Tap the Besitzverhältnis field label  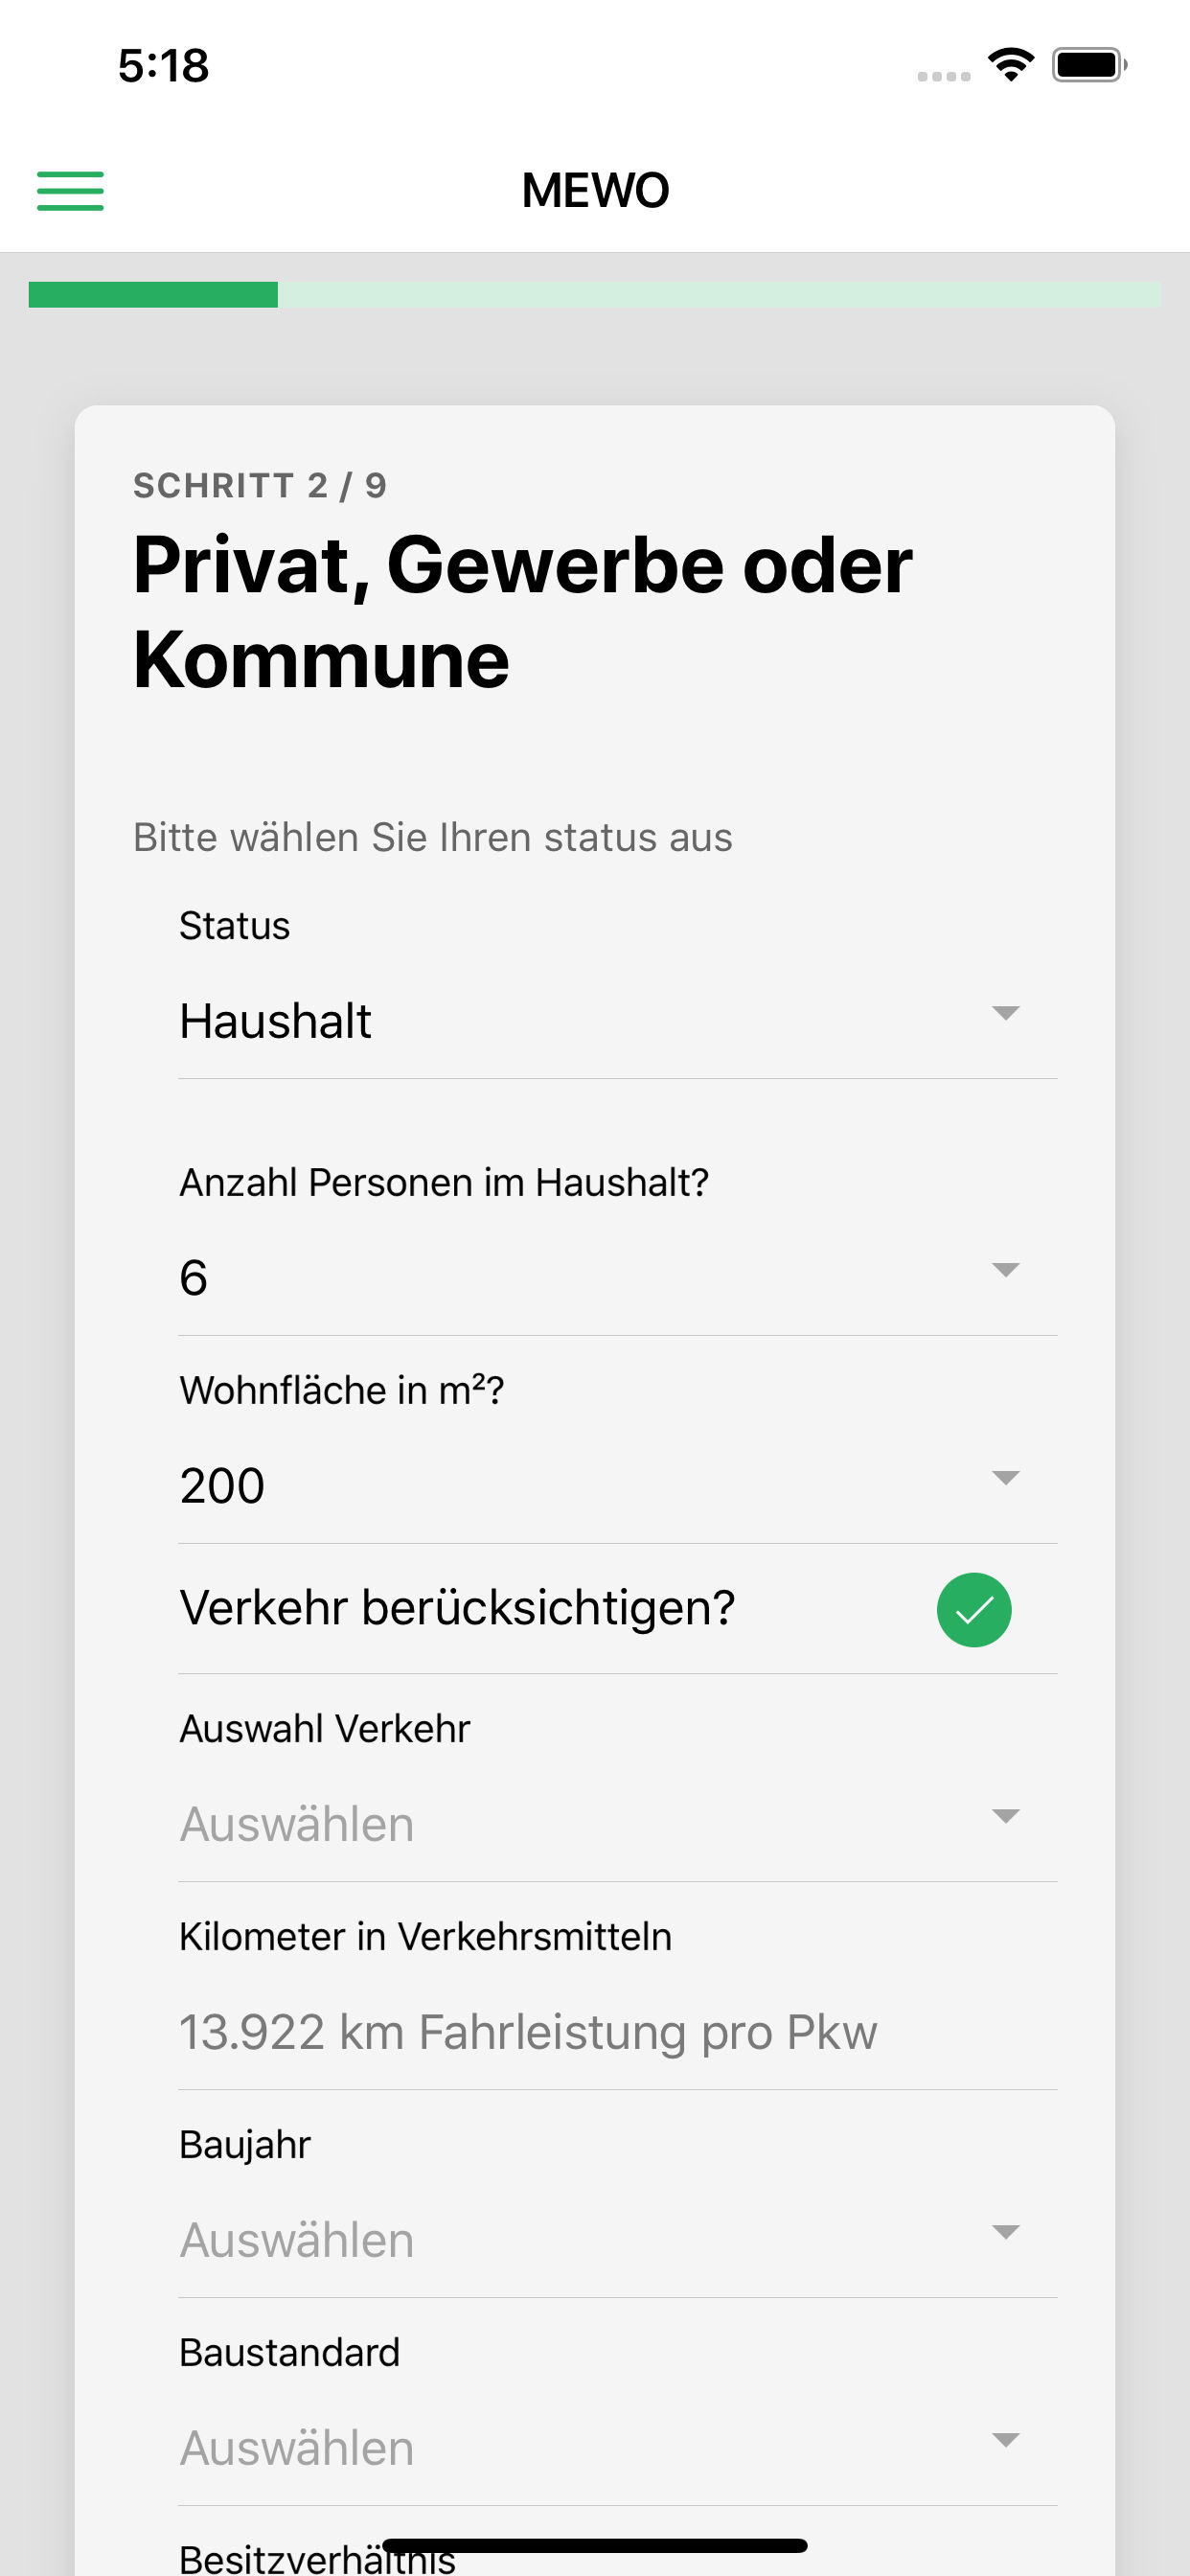click(x=317, y=2560)
